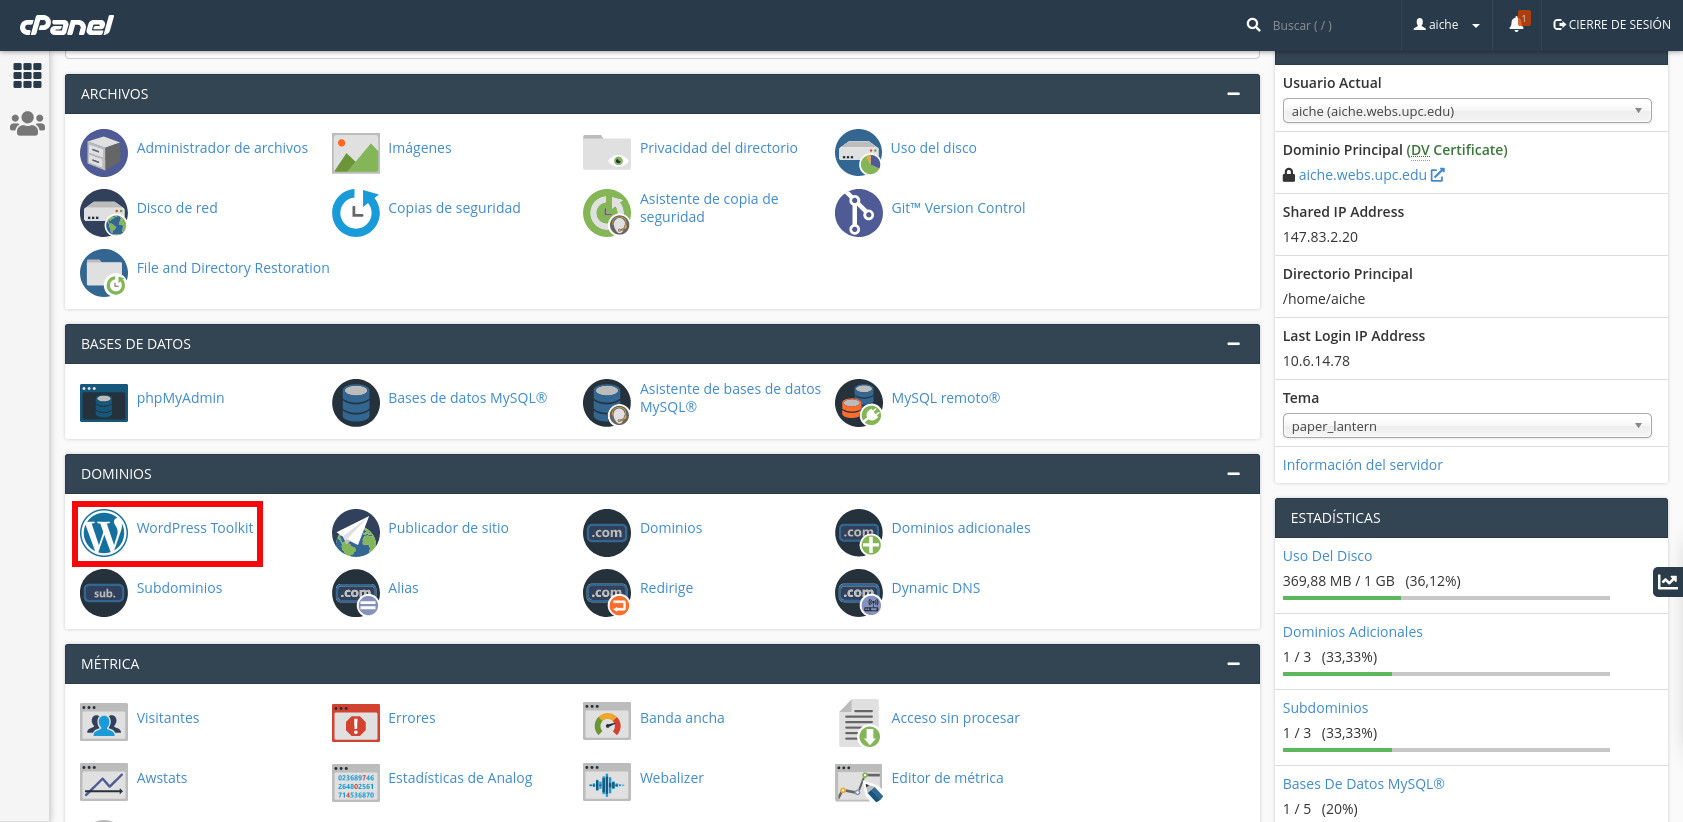This screenshot has width=1683, height=822.
Task: Open the Errores metrics icon
Action: coord(355,722)
